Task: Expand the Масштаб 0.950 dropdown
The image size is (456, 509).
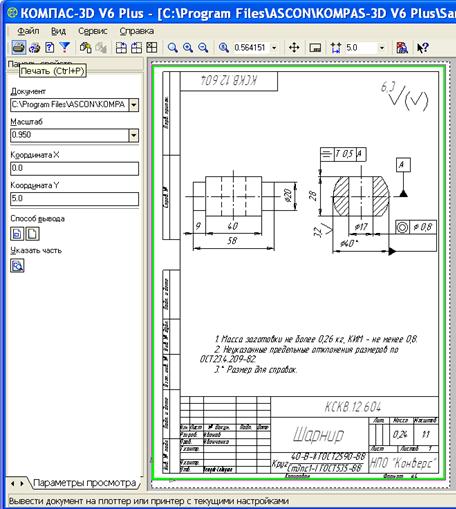Action: coord(134,135)
